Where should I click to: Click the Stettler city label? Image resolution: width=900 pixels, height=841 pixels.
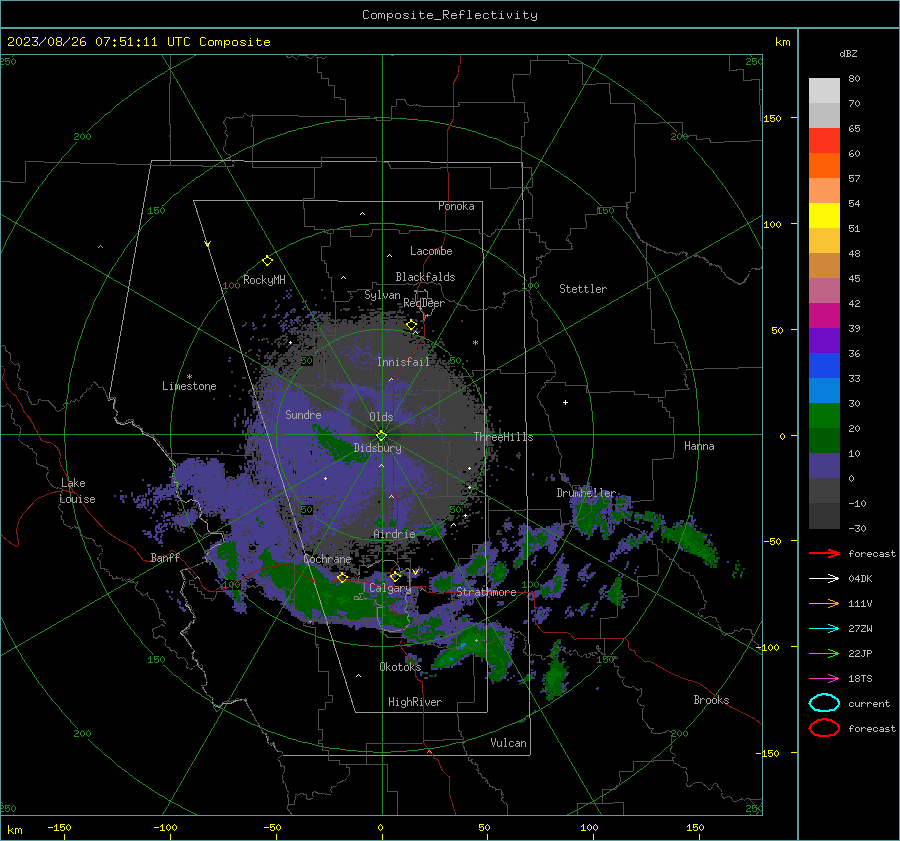tap(583, 289)
